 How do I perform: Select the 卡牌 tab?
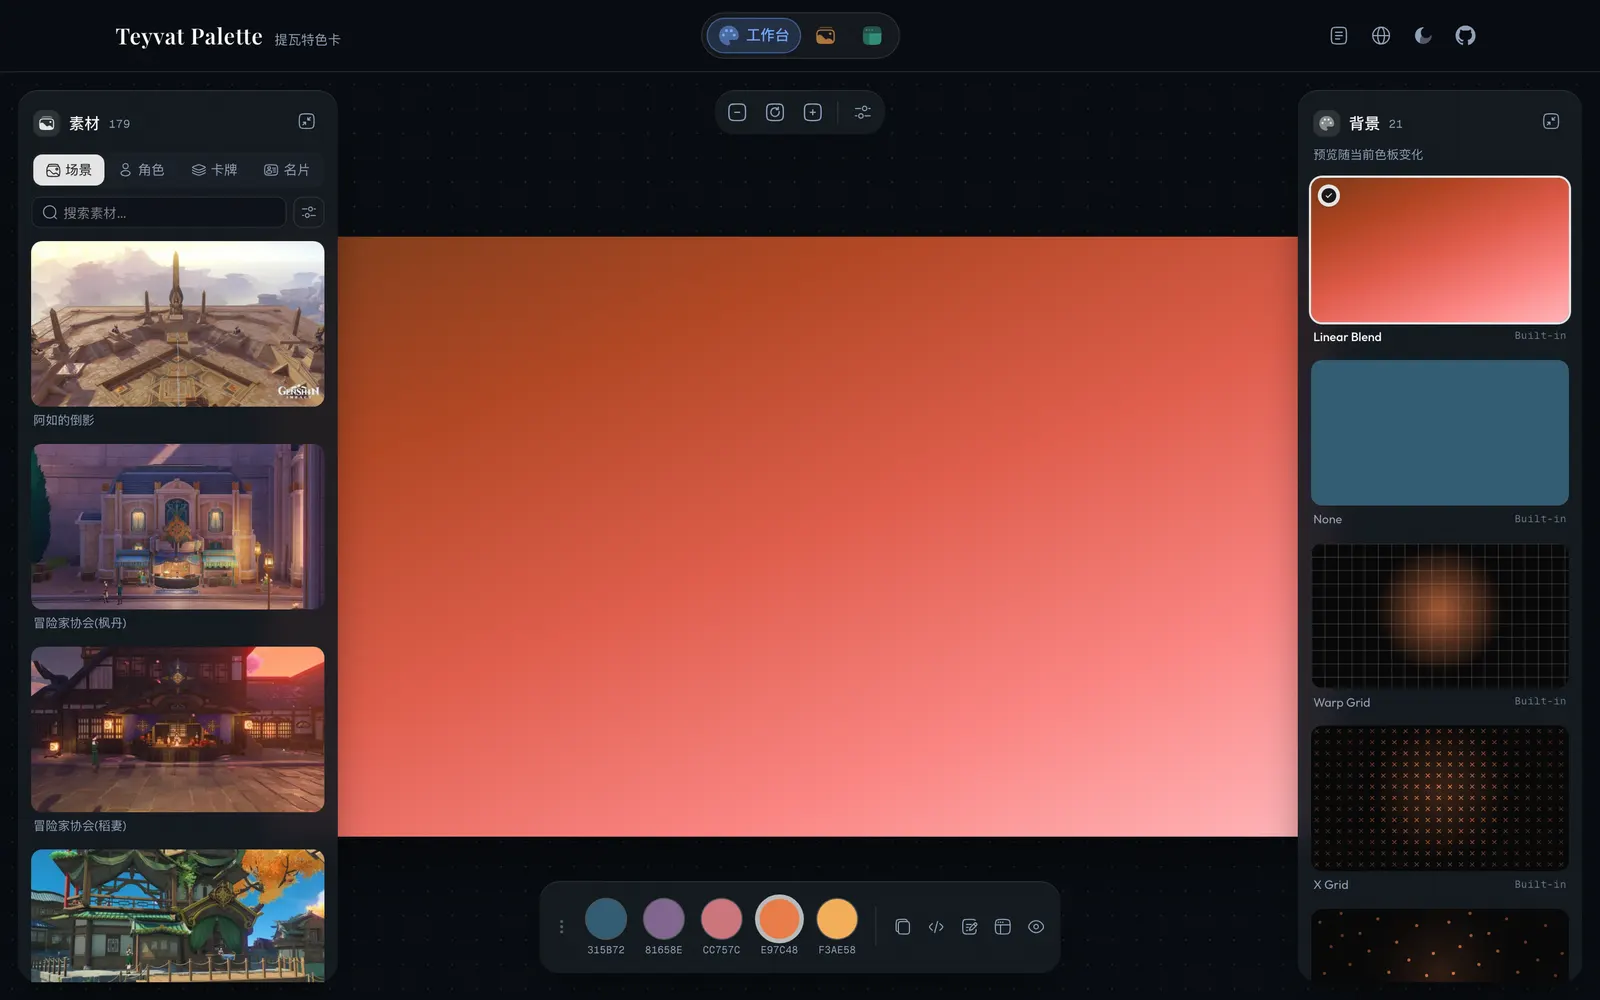tap(214, 170)
